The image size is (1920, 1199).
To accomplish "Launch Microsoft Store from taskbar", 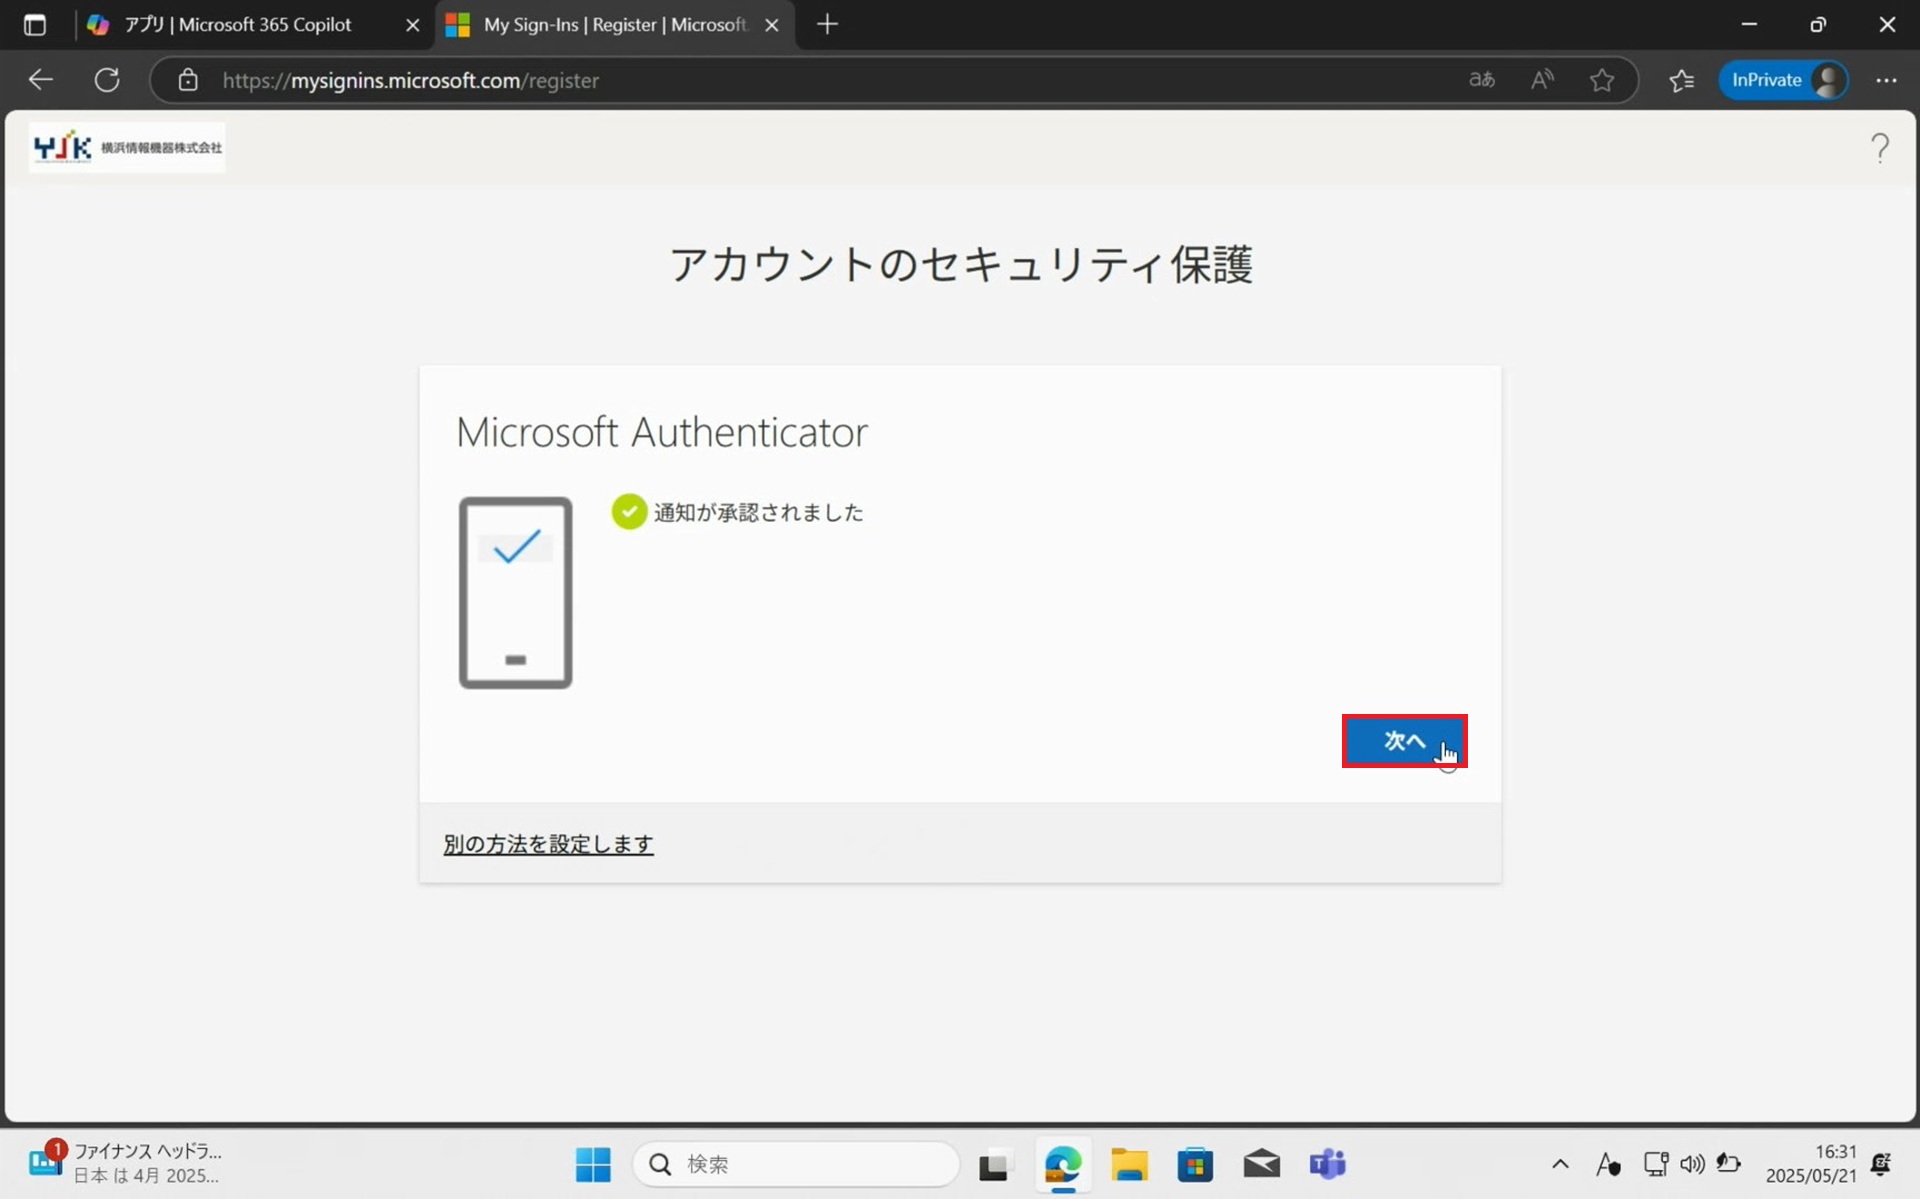I will point(1195,1164).
